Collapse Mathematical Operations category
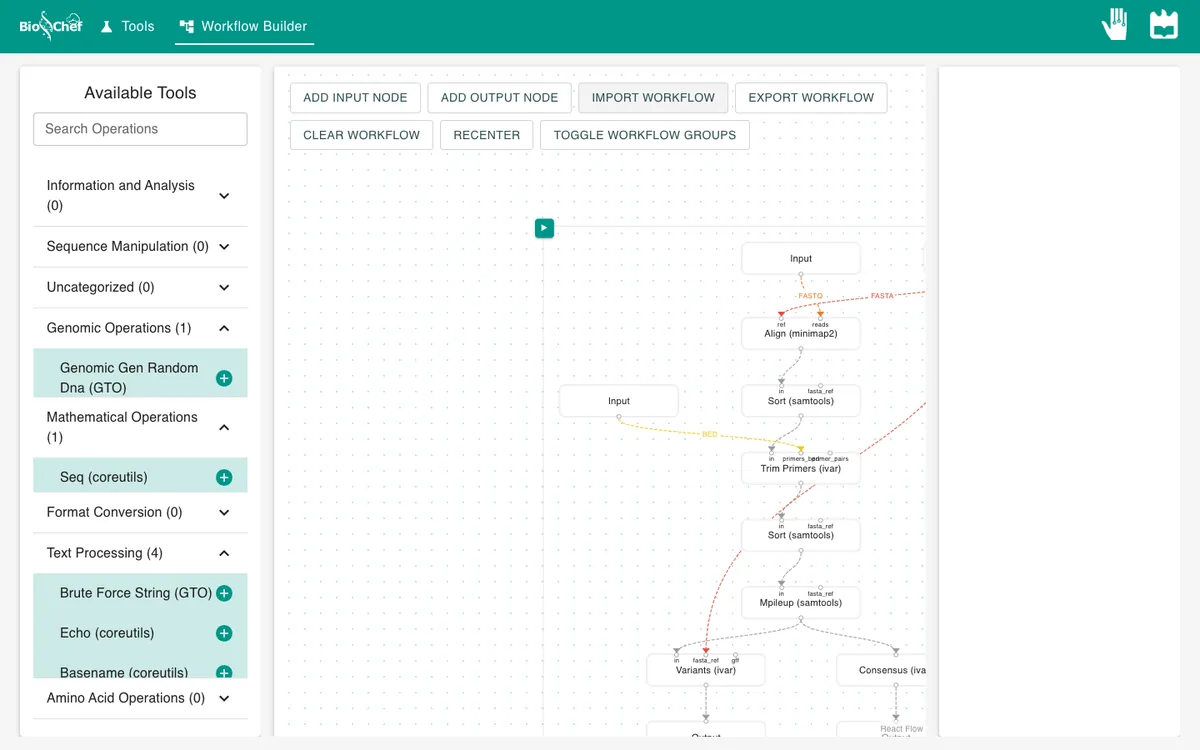Screen dimensions: 1200x750 pos(140,427)
